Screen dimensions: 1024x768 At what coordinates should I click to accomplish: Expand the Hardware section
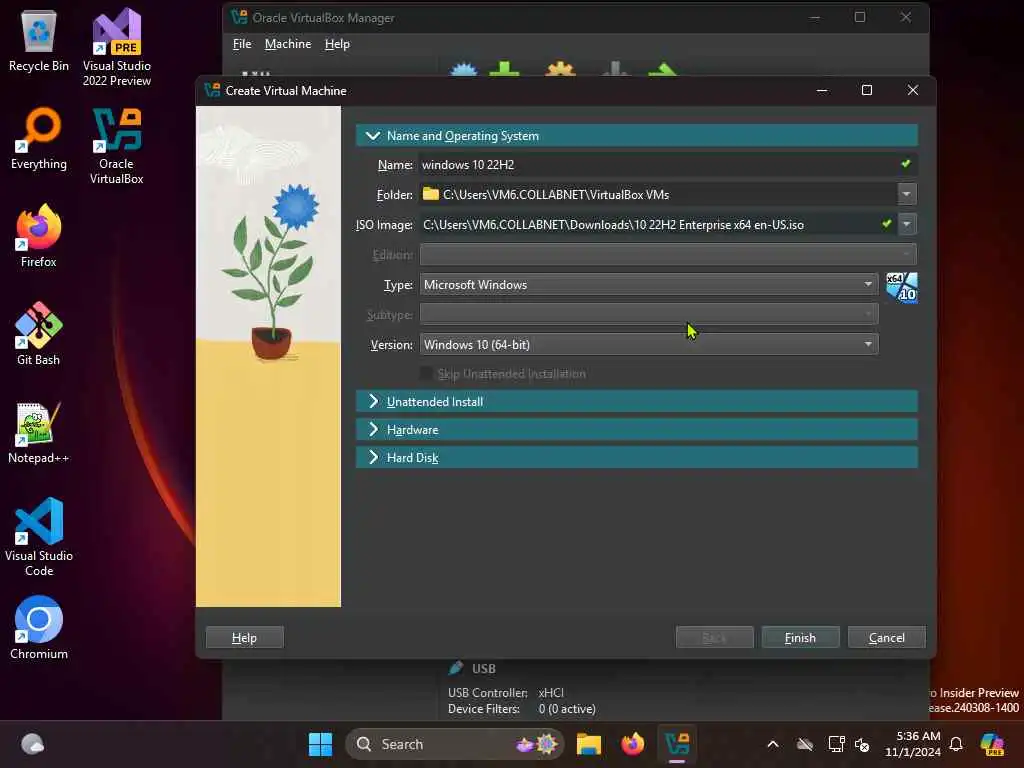coord(637,430)
